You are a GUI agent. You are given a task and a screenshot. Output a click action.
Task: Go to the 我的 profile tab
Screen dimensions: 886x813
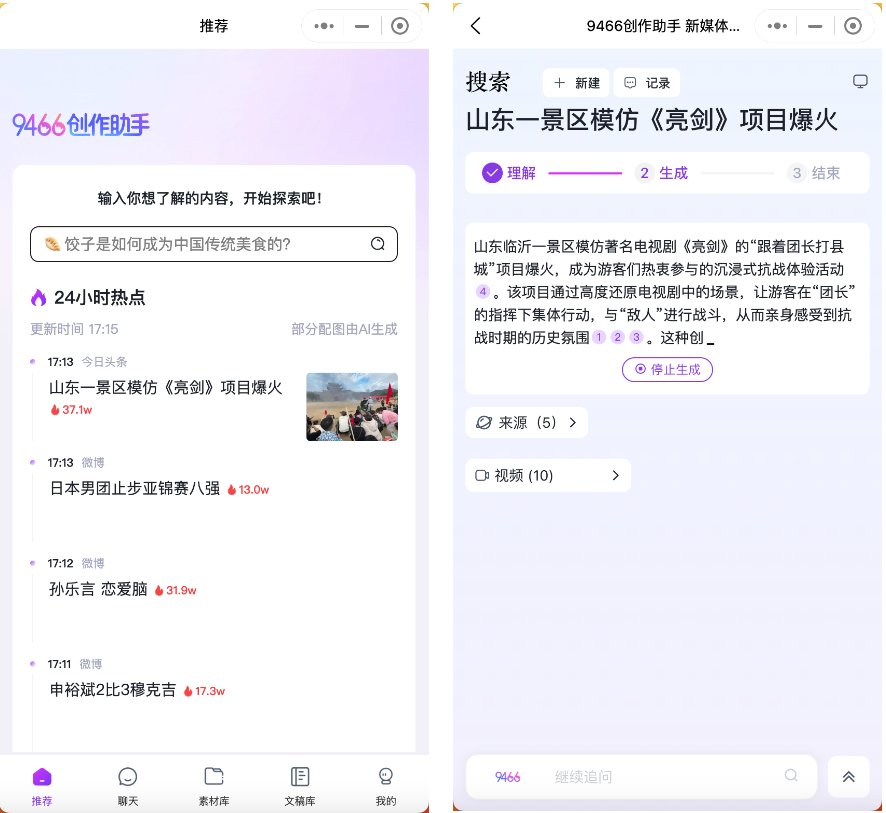[386, 786]
